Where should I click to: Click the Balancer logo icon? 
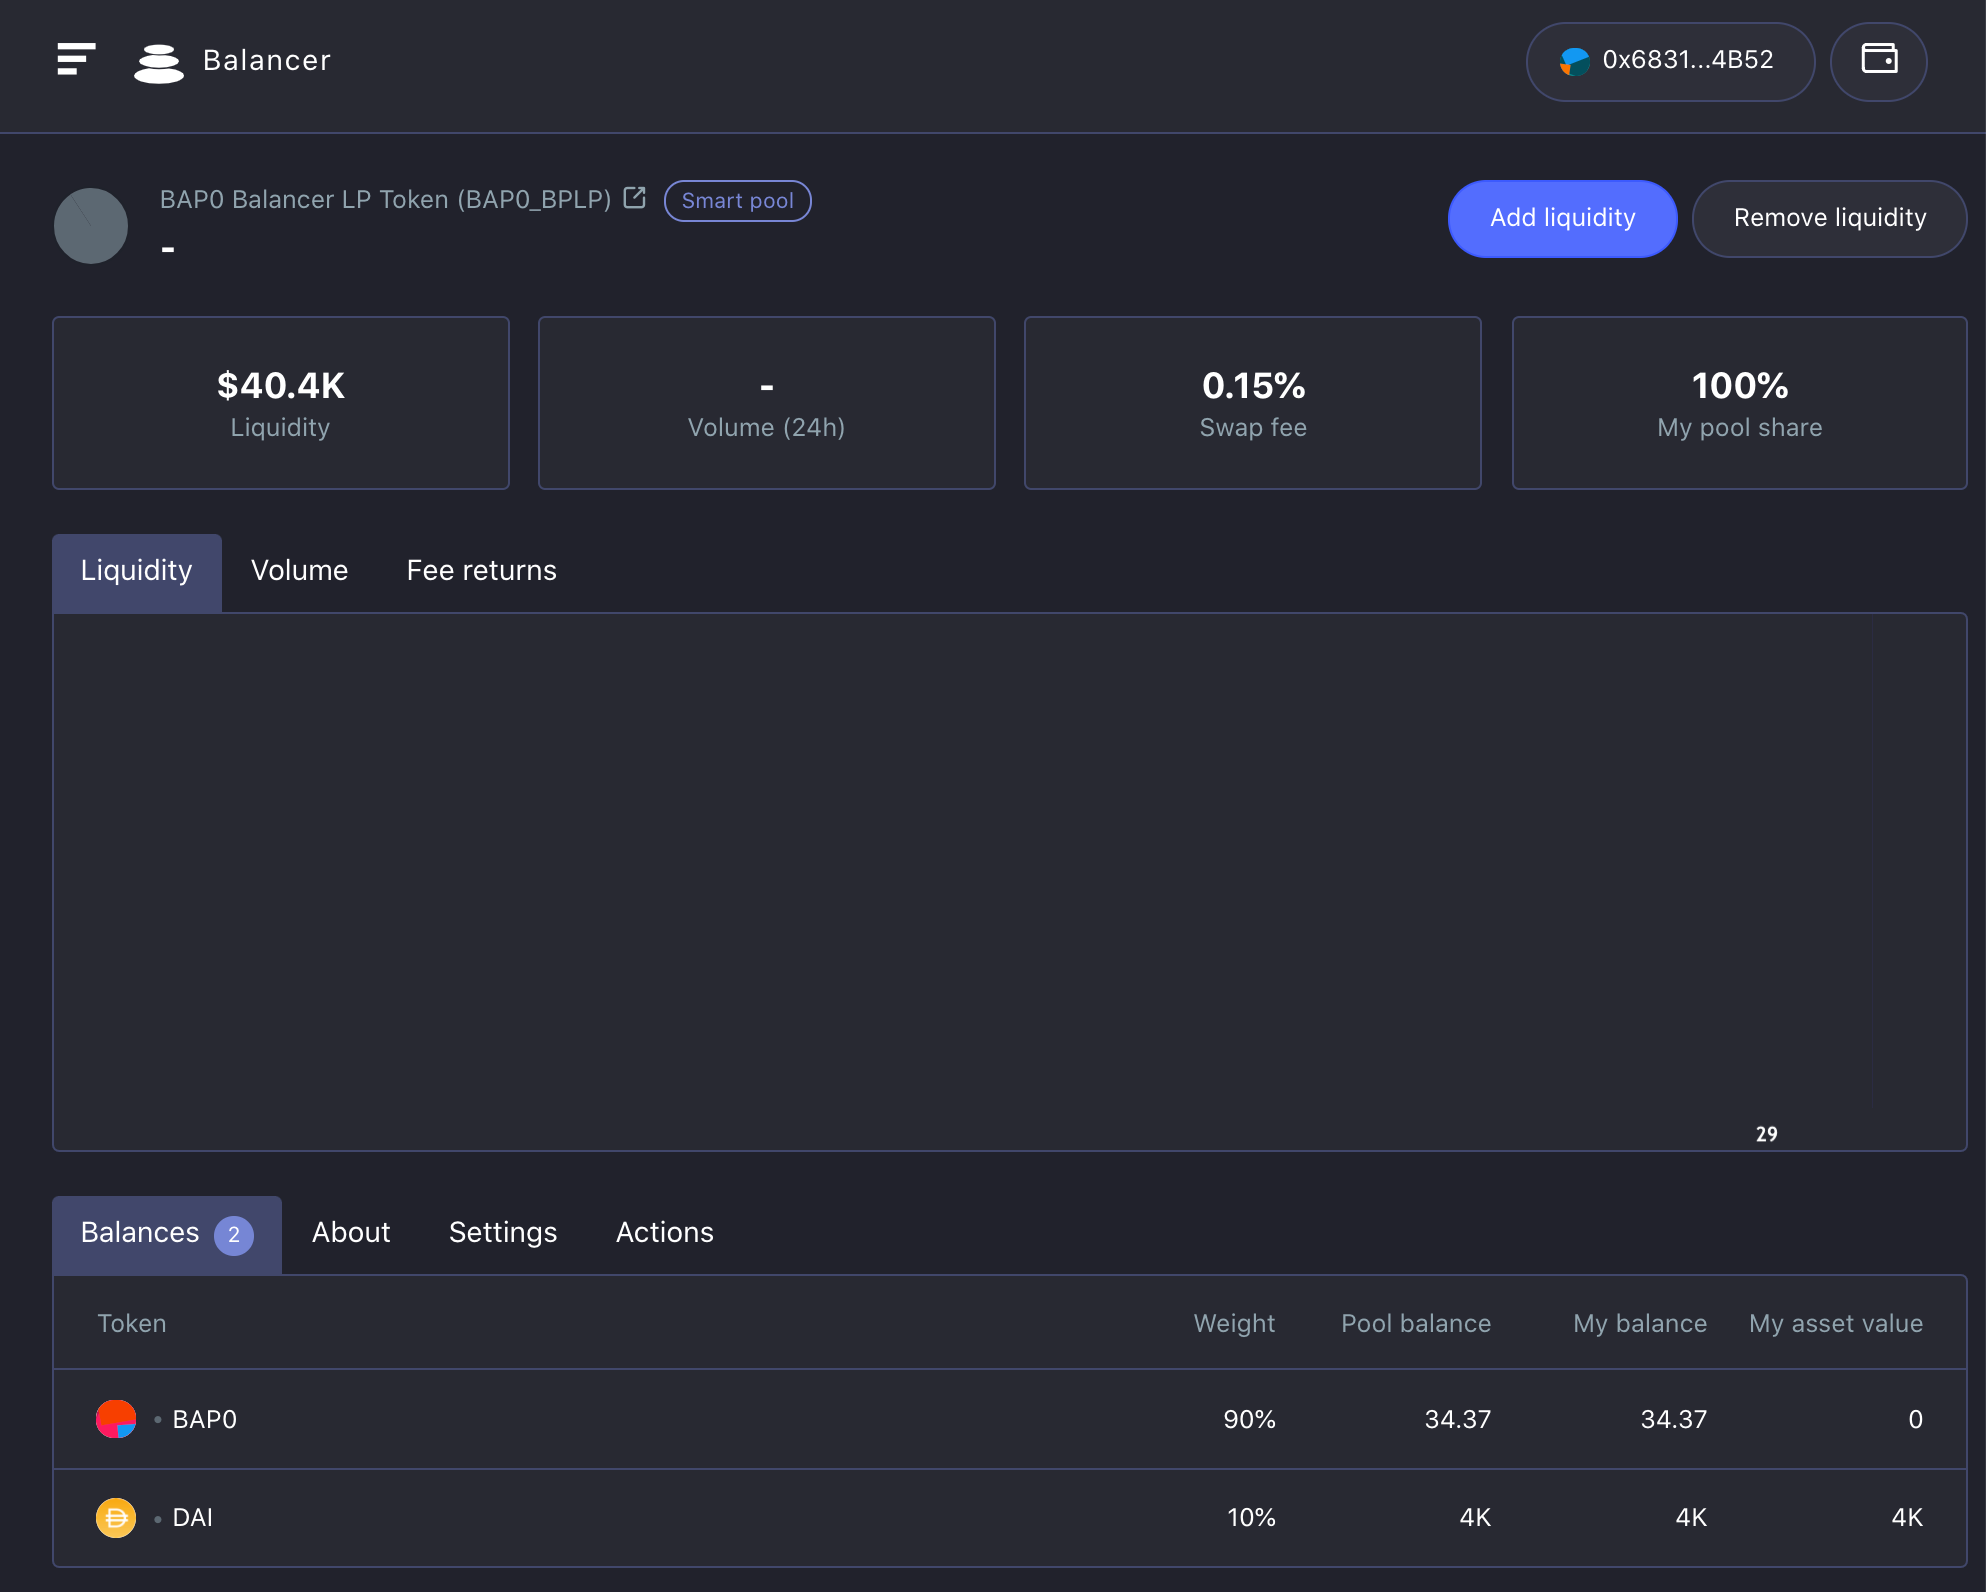[x=159, y=63]
